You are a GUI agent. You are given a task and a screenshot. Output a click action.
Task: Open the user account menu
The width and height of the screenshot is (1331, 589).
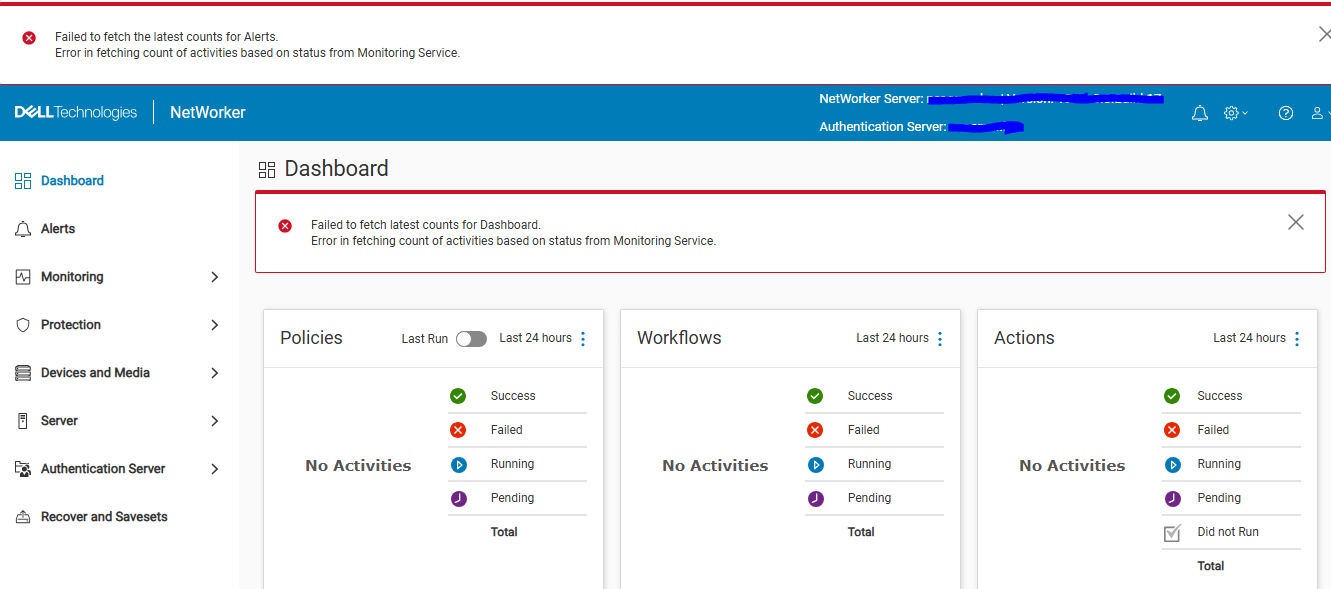(1320, 113)
